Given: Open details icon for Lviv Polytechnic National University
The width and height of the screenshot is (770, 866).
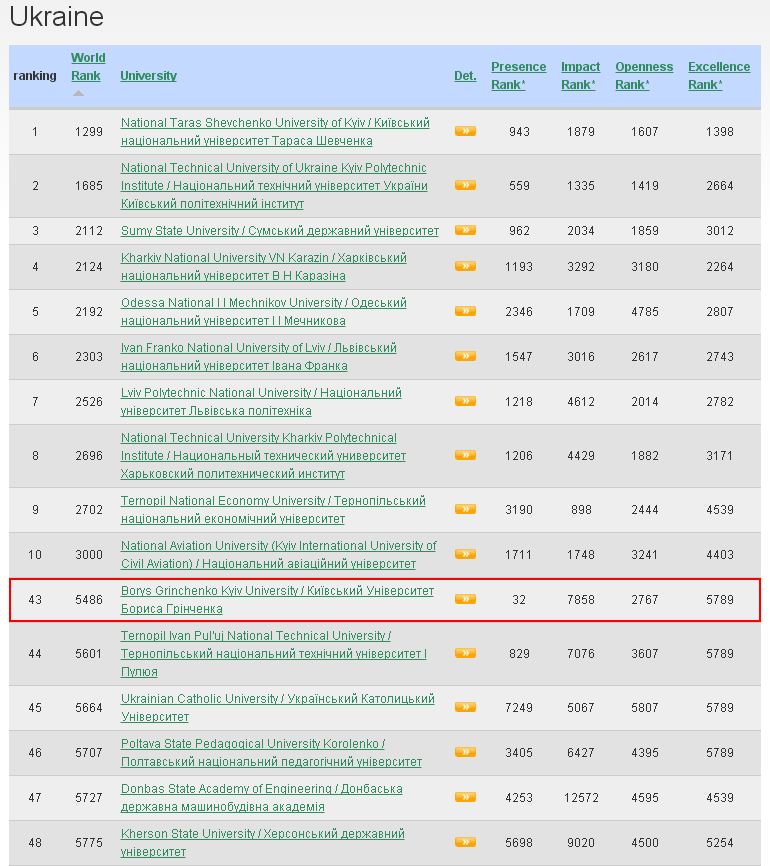Looking at the screenshot, I should (465, 401).
